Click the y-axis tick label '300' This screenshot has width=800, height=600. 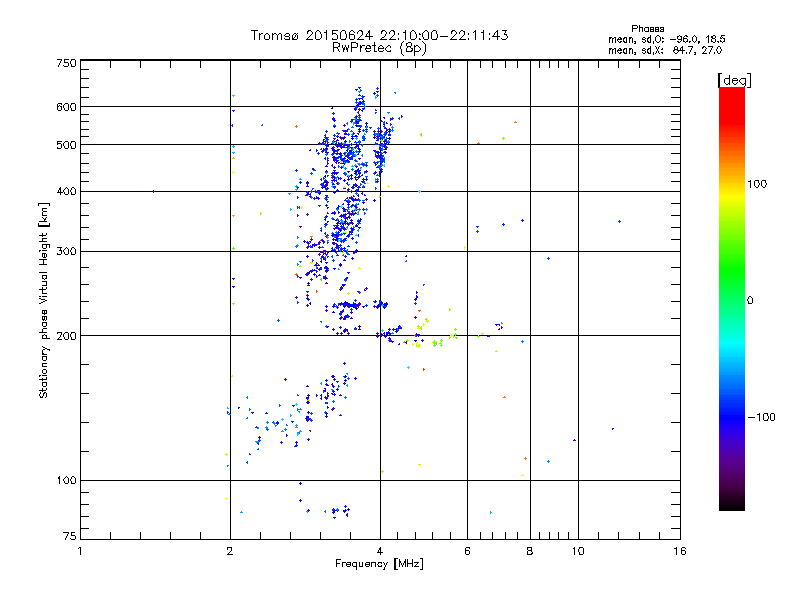point(66,252)
